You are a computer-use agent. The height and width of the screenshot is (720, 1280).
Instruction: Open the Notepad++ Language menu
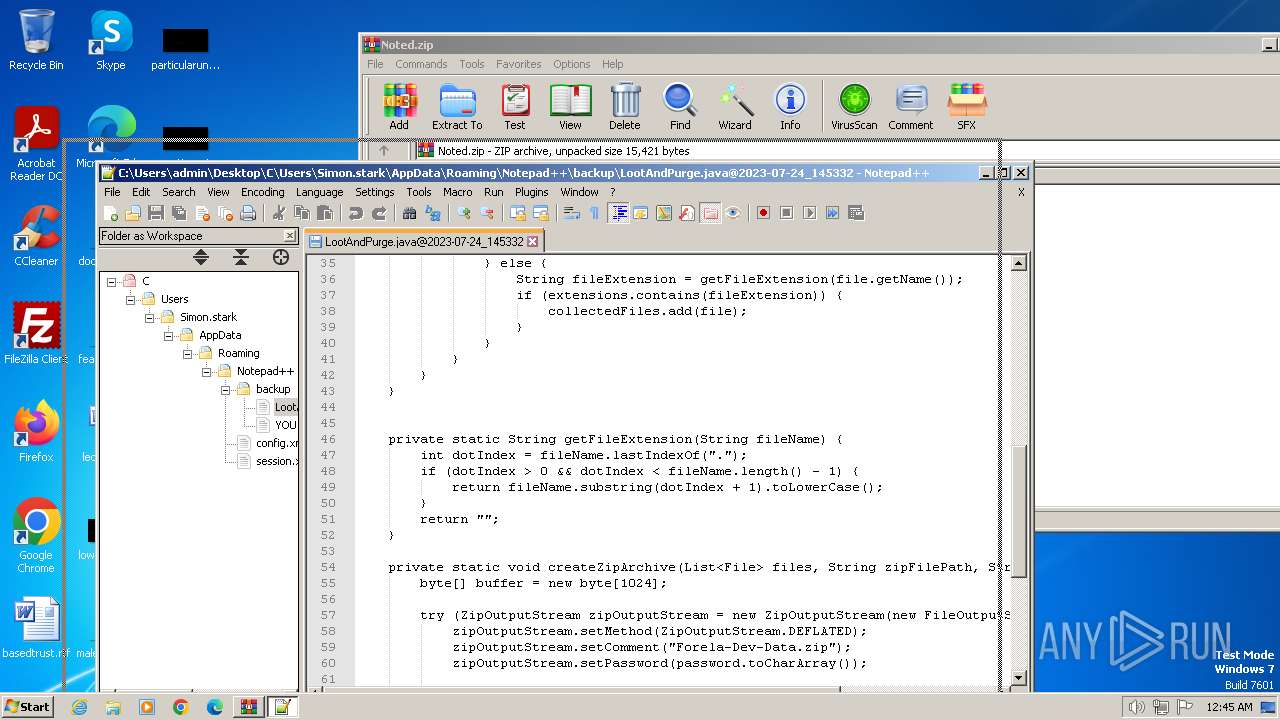point(319,192)
